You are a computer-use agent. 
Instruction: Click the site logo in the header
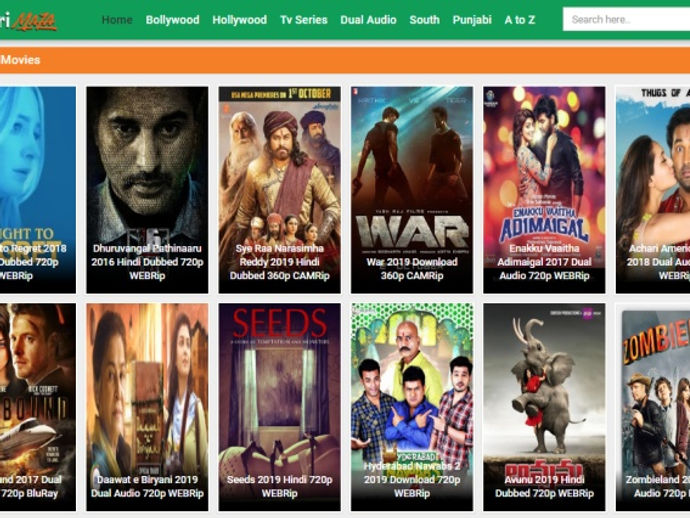[28, 21]
